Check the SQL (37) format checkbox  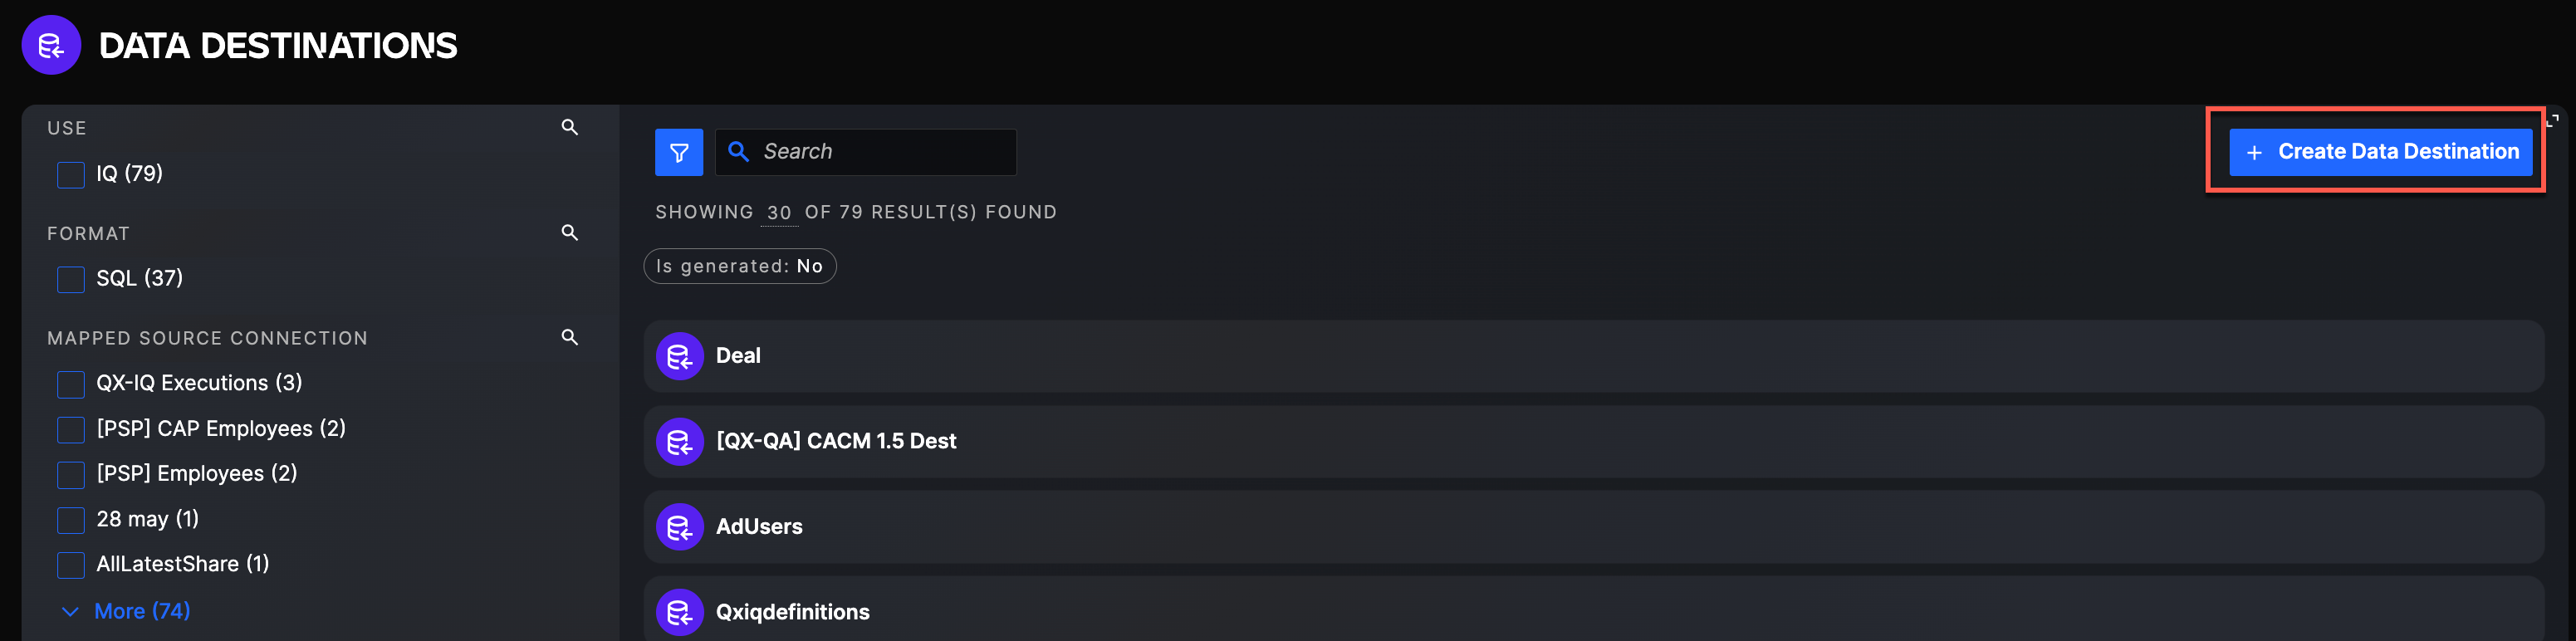(x=71, y=279)
